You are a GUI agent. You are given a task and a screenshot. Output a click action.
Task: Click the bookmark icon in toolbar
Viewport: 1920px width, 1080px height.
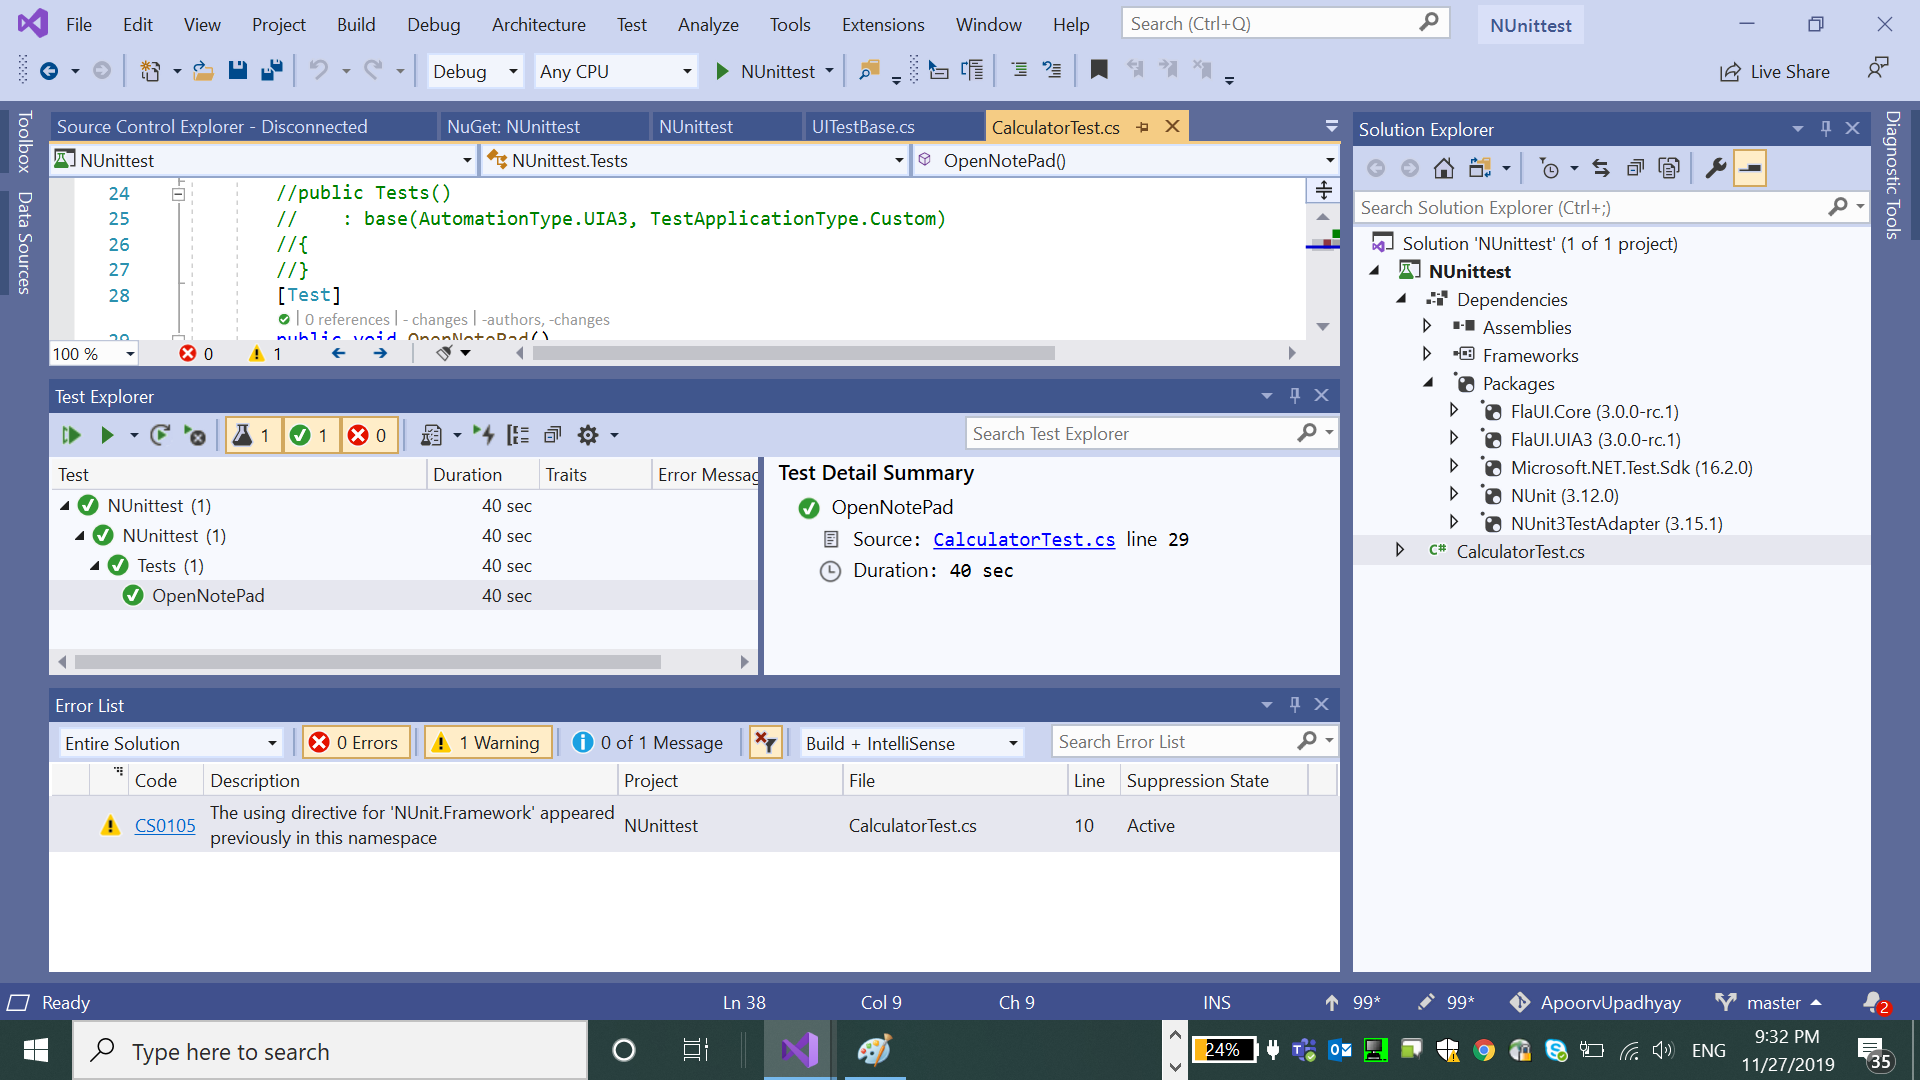tap(1099, 70)
